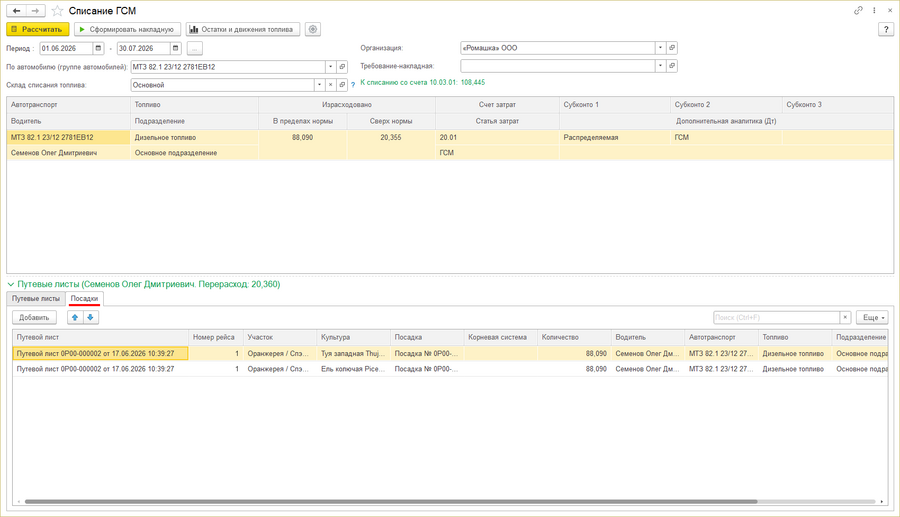Copy link with the chain icon
900x517 pixels.
(858, 10)
